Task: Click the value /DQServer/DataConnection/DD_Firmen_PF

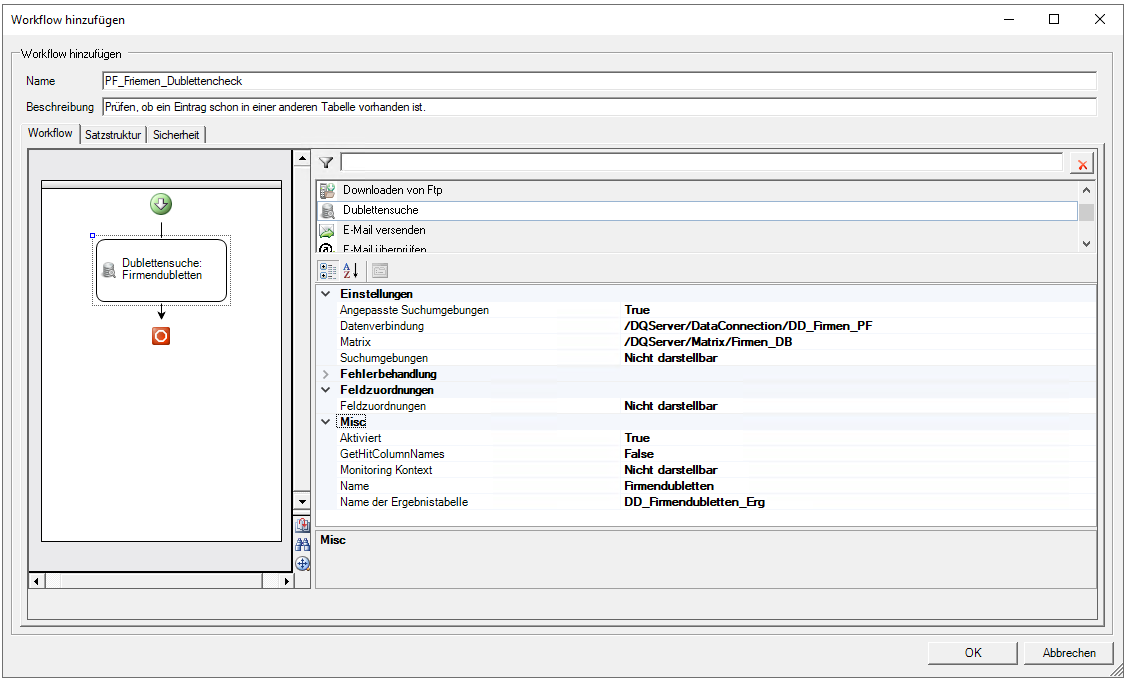Action: tap(748, 326)
